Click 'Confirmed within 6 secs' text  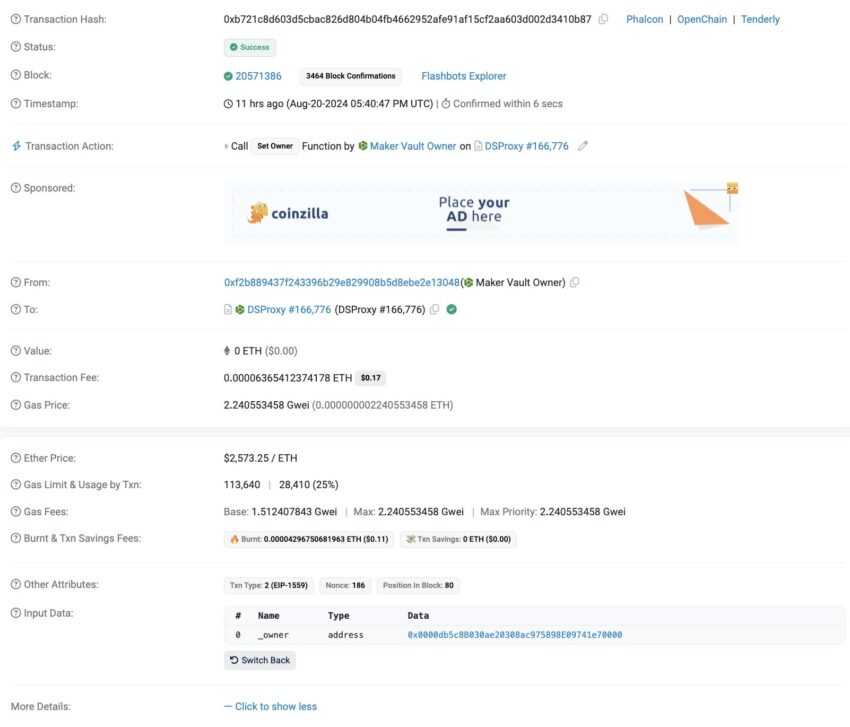[507, 104]
